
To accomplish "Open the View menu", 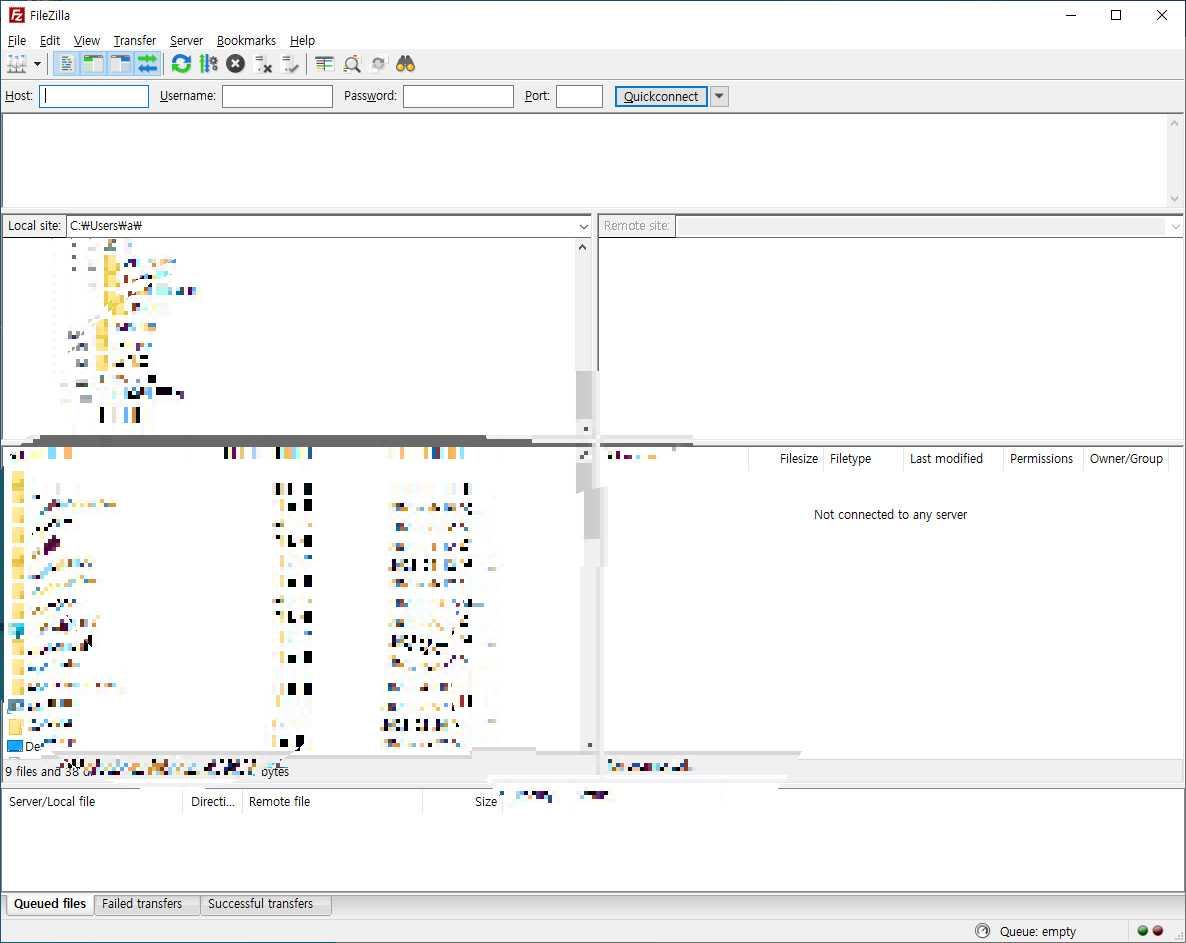I will click(x=86, y=41).
